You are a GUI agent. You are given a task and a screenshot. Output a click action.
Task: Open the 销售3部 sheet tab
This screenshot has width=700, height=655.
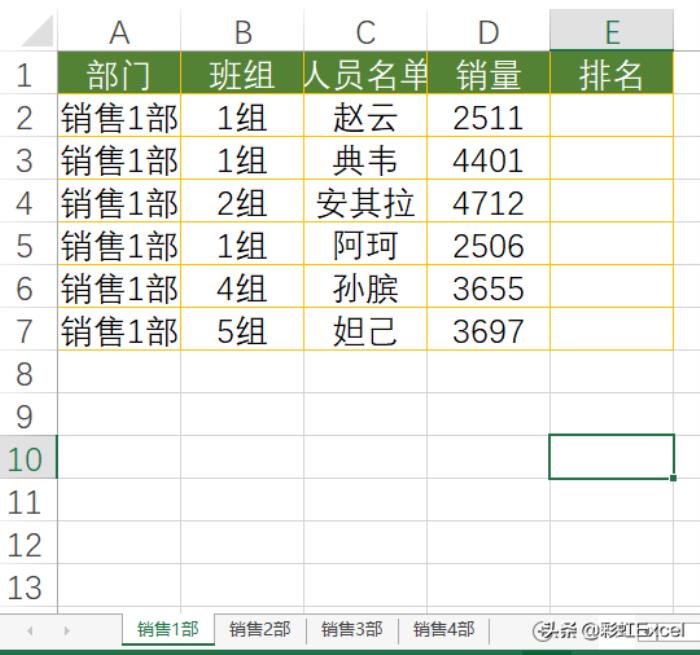[351, 629]
